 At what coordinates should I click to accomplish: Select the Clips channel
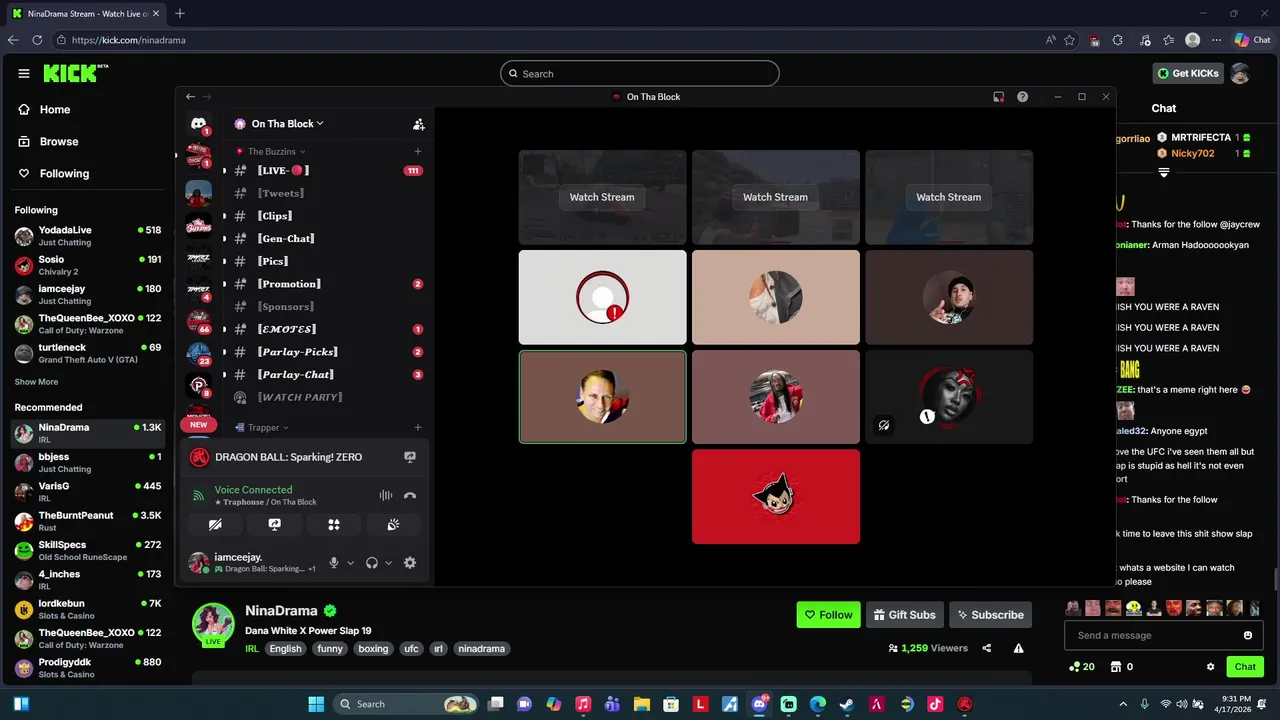tap(328, 216)
